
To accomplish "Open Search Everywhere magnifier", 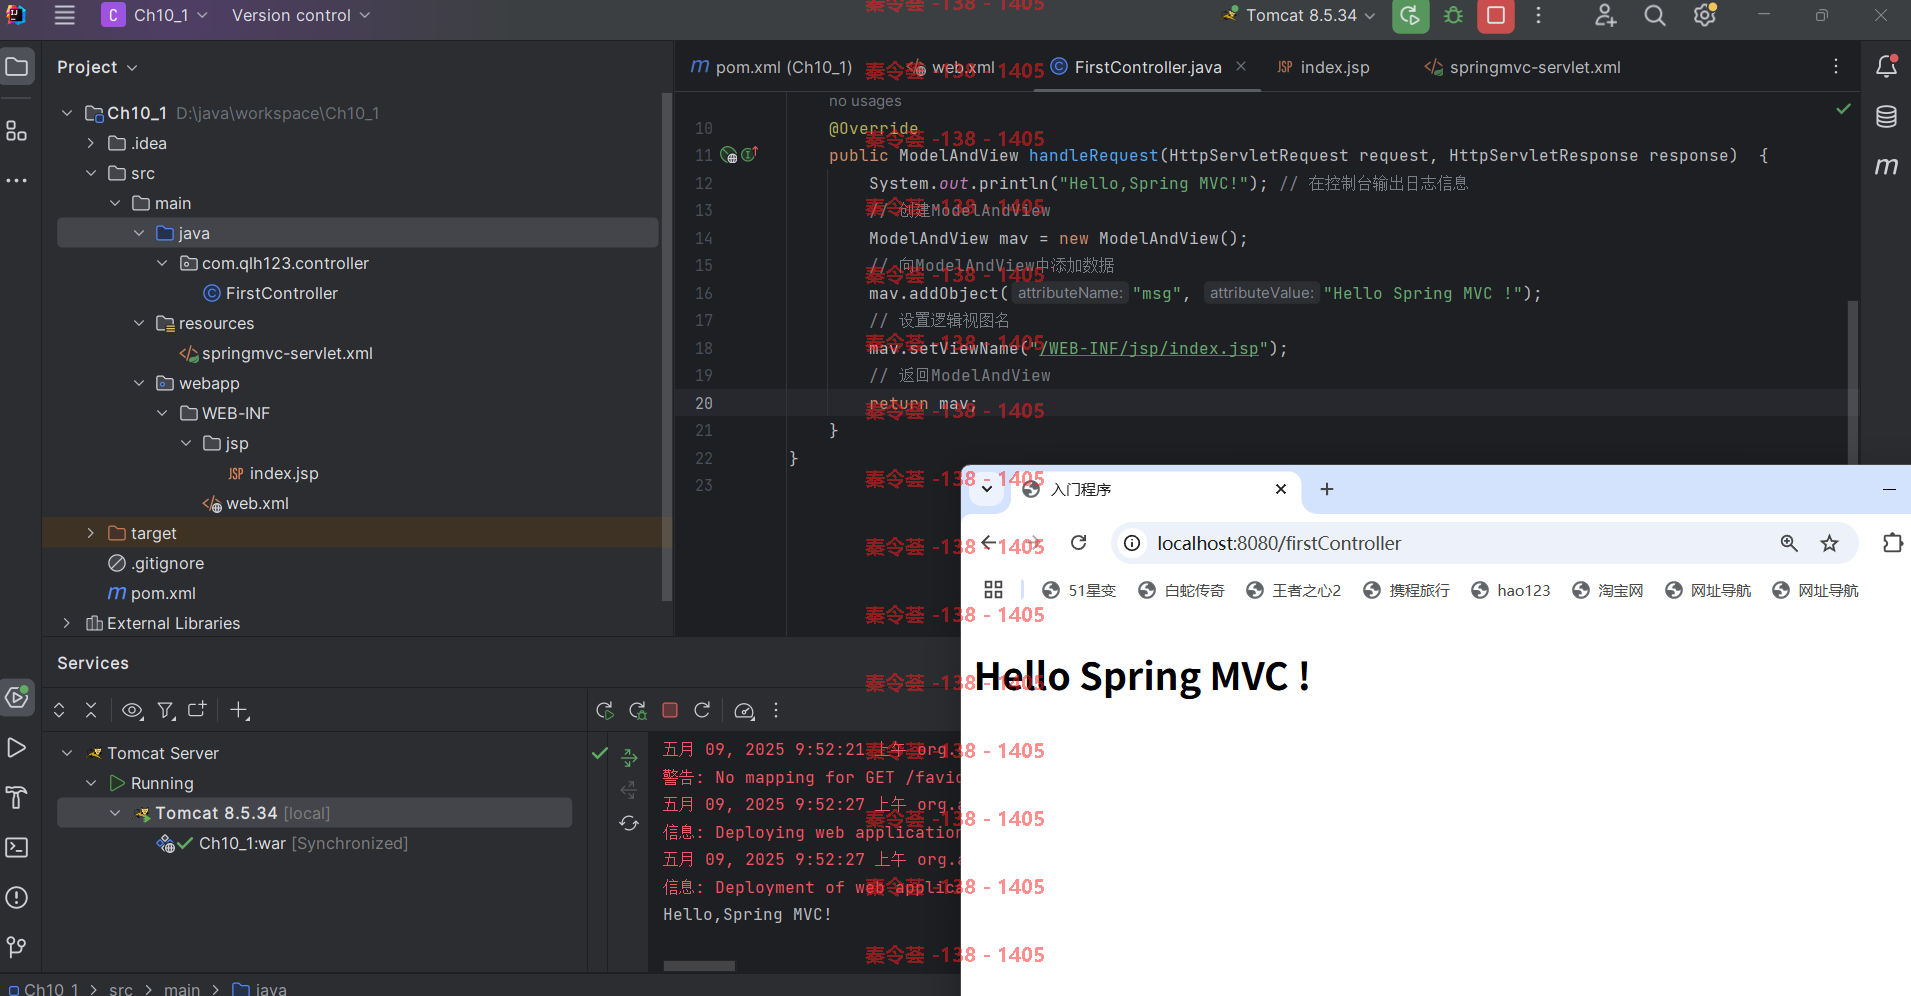I will 1655,15.
